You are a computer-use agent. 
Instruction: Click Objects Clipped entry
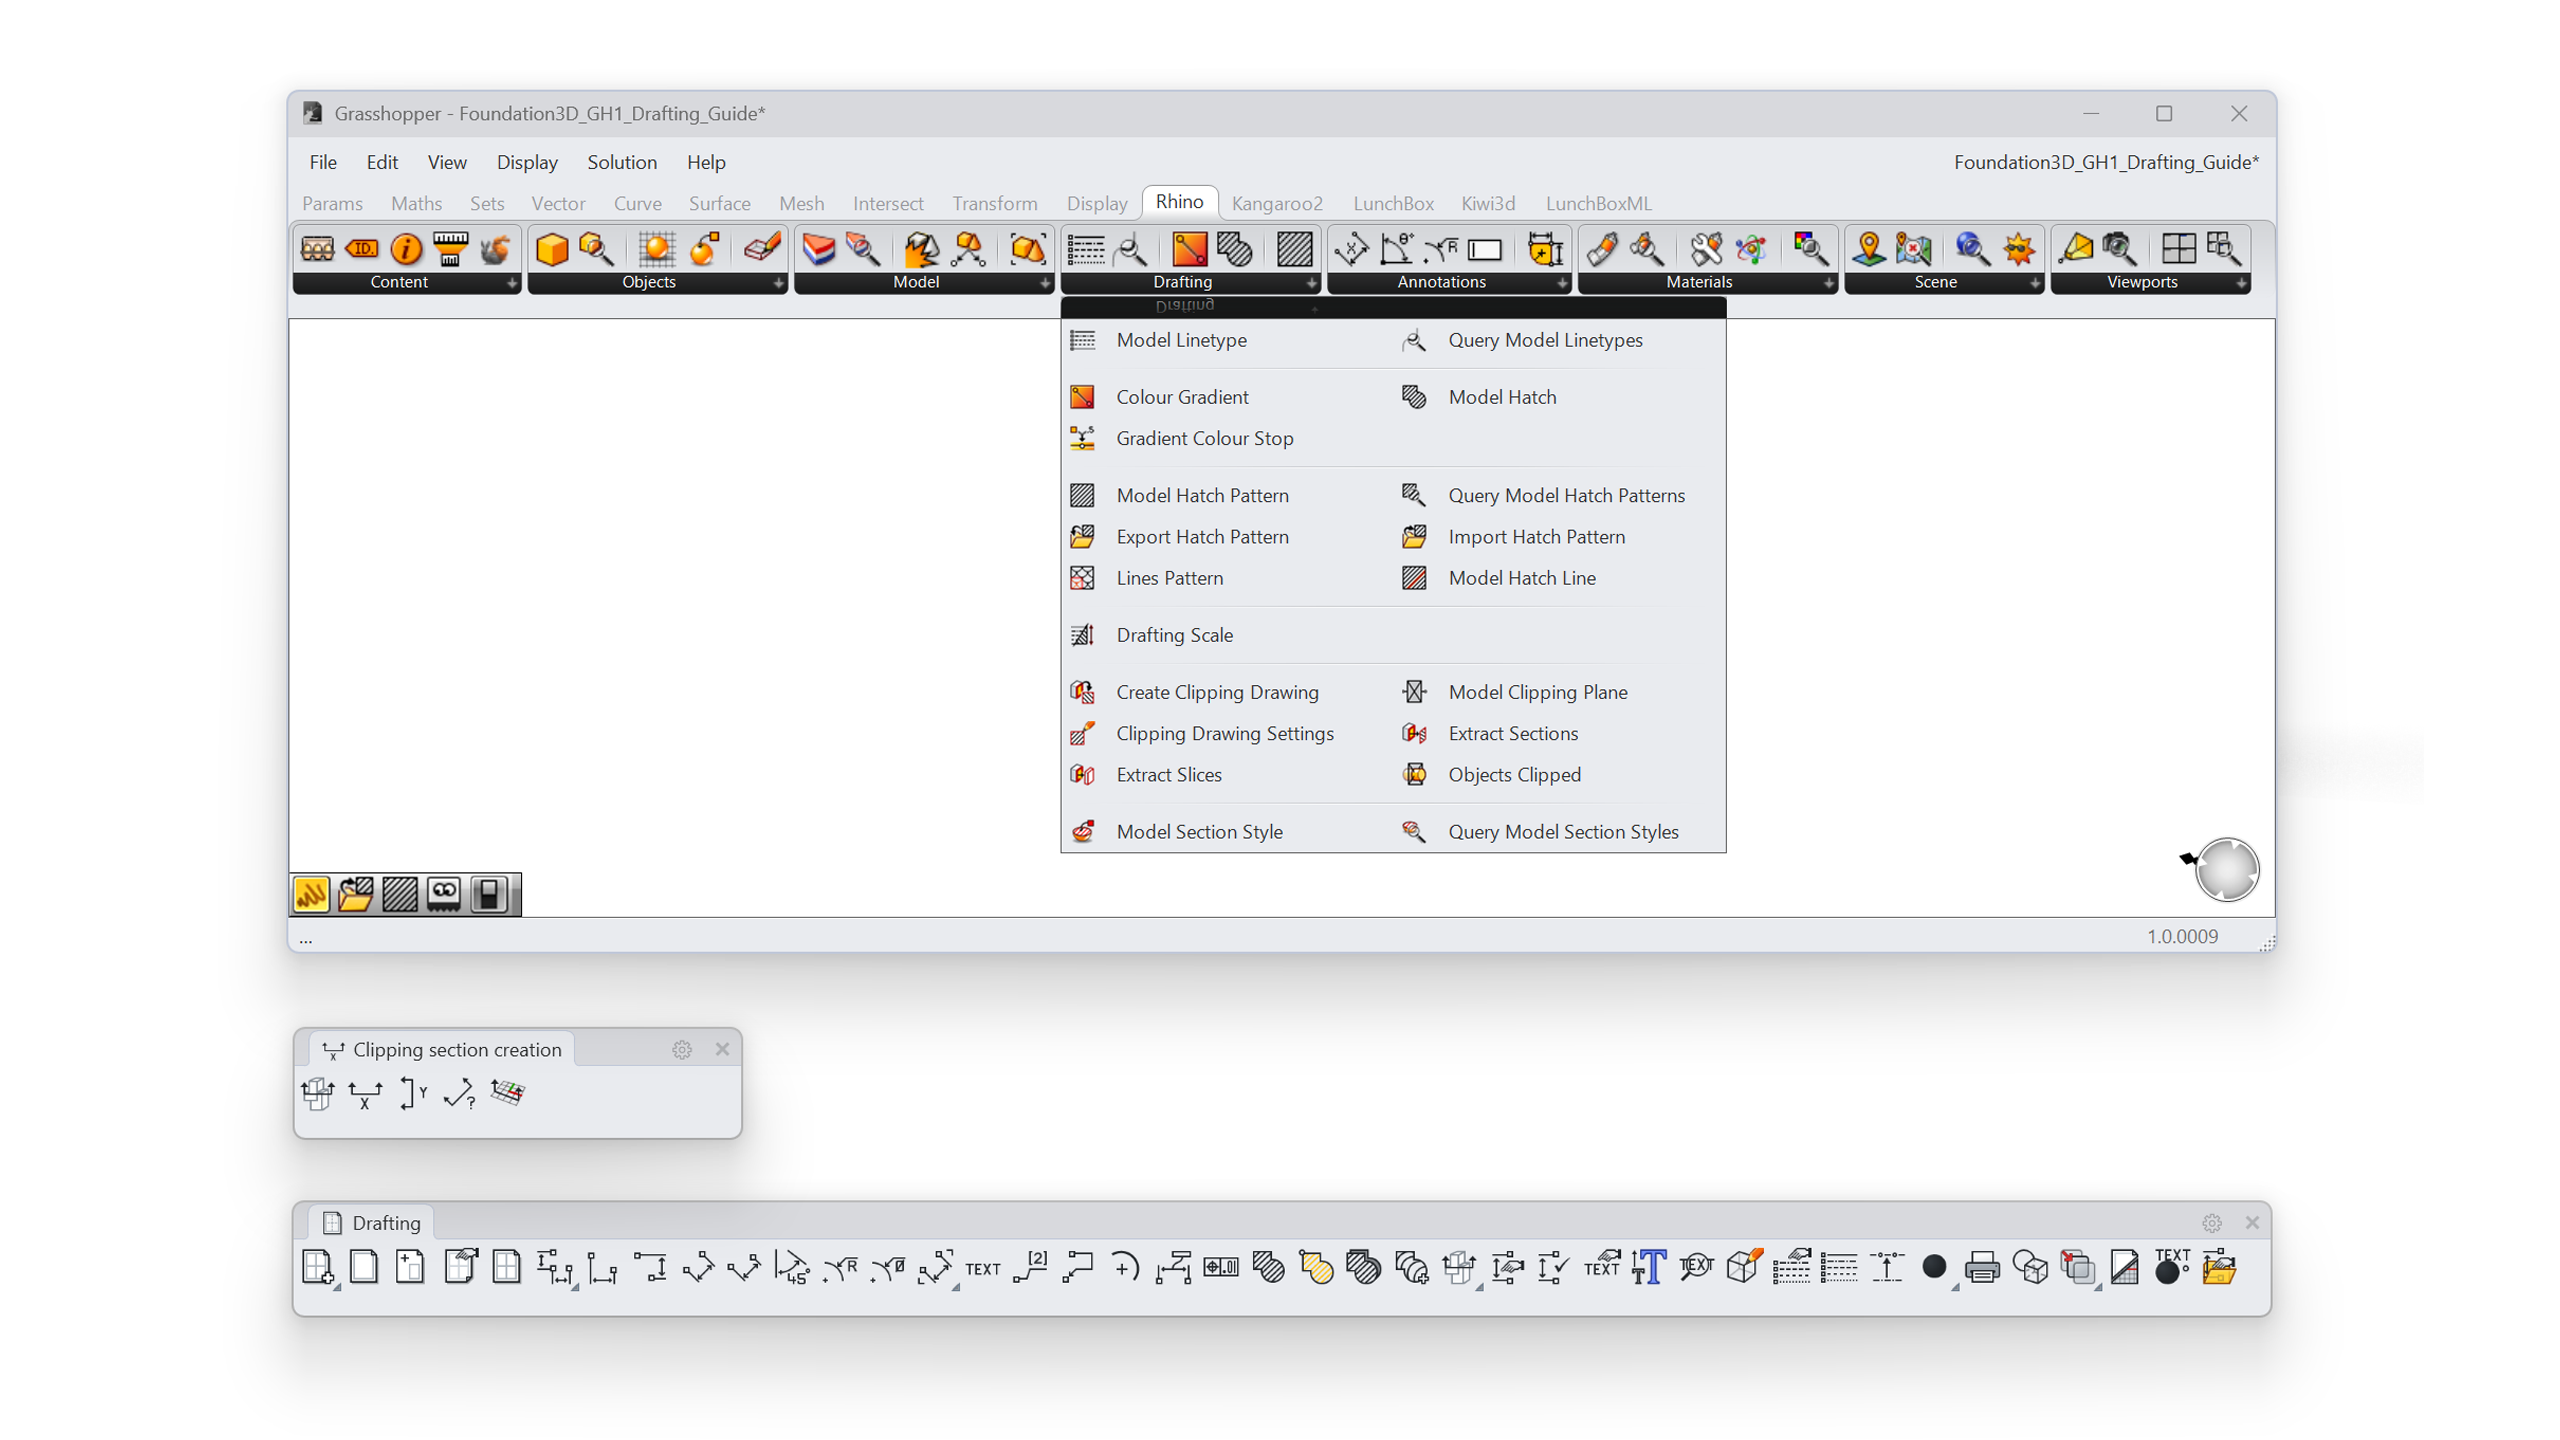coord(1490,773)
